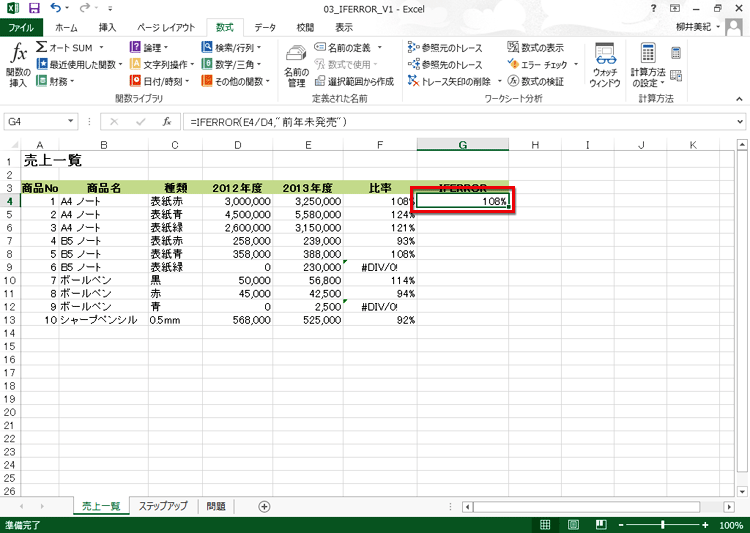
Task: Open the Error Checking dropdown arrow
Action: coord(576,64)
